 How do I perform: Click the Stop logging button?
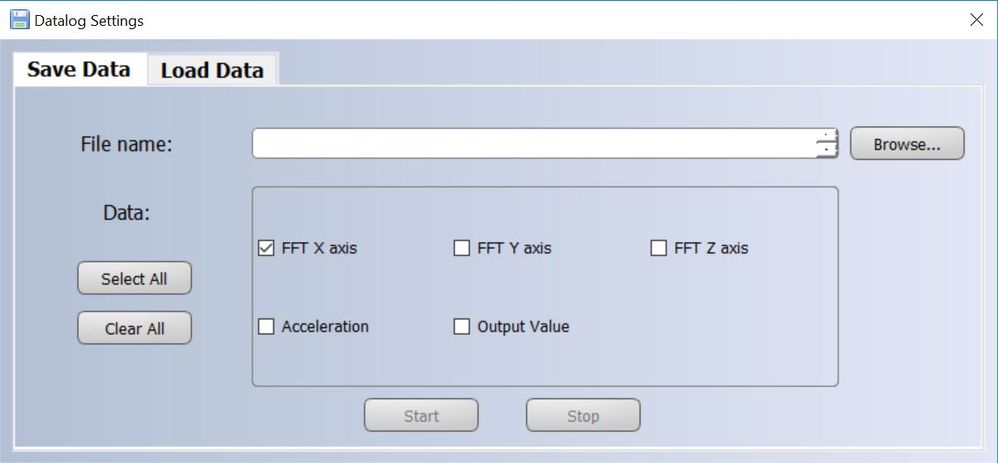pyautogui.click(x=583, y=415)
